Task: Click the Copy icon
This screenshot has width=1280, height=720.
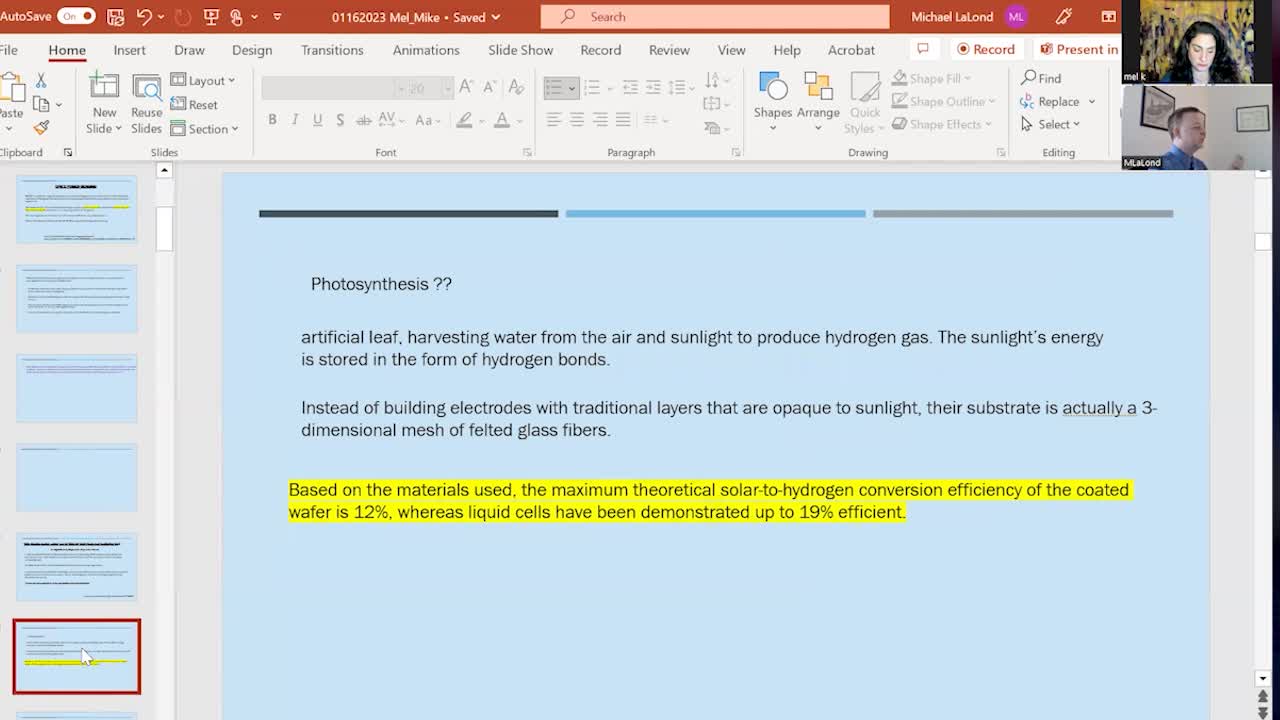Action: 41,104
